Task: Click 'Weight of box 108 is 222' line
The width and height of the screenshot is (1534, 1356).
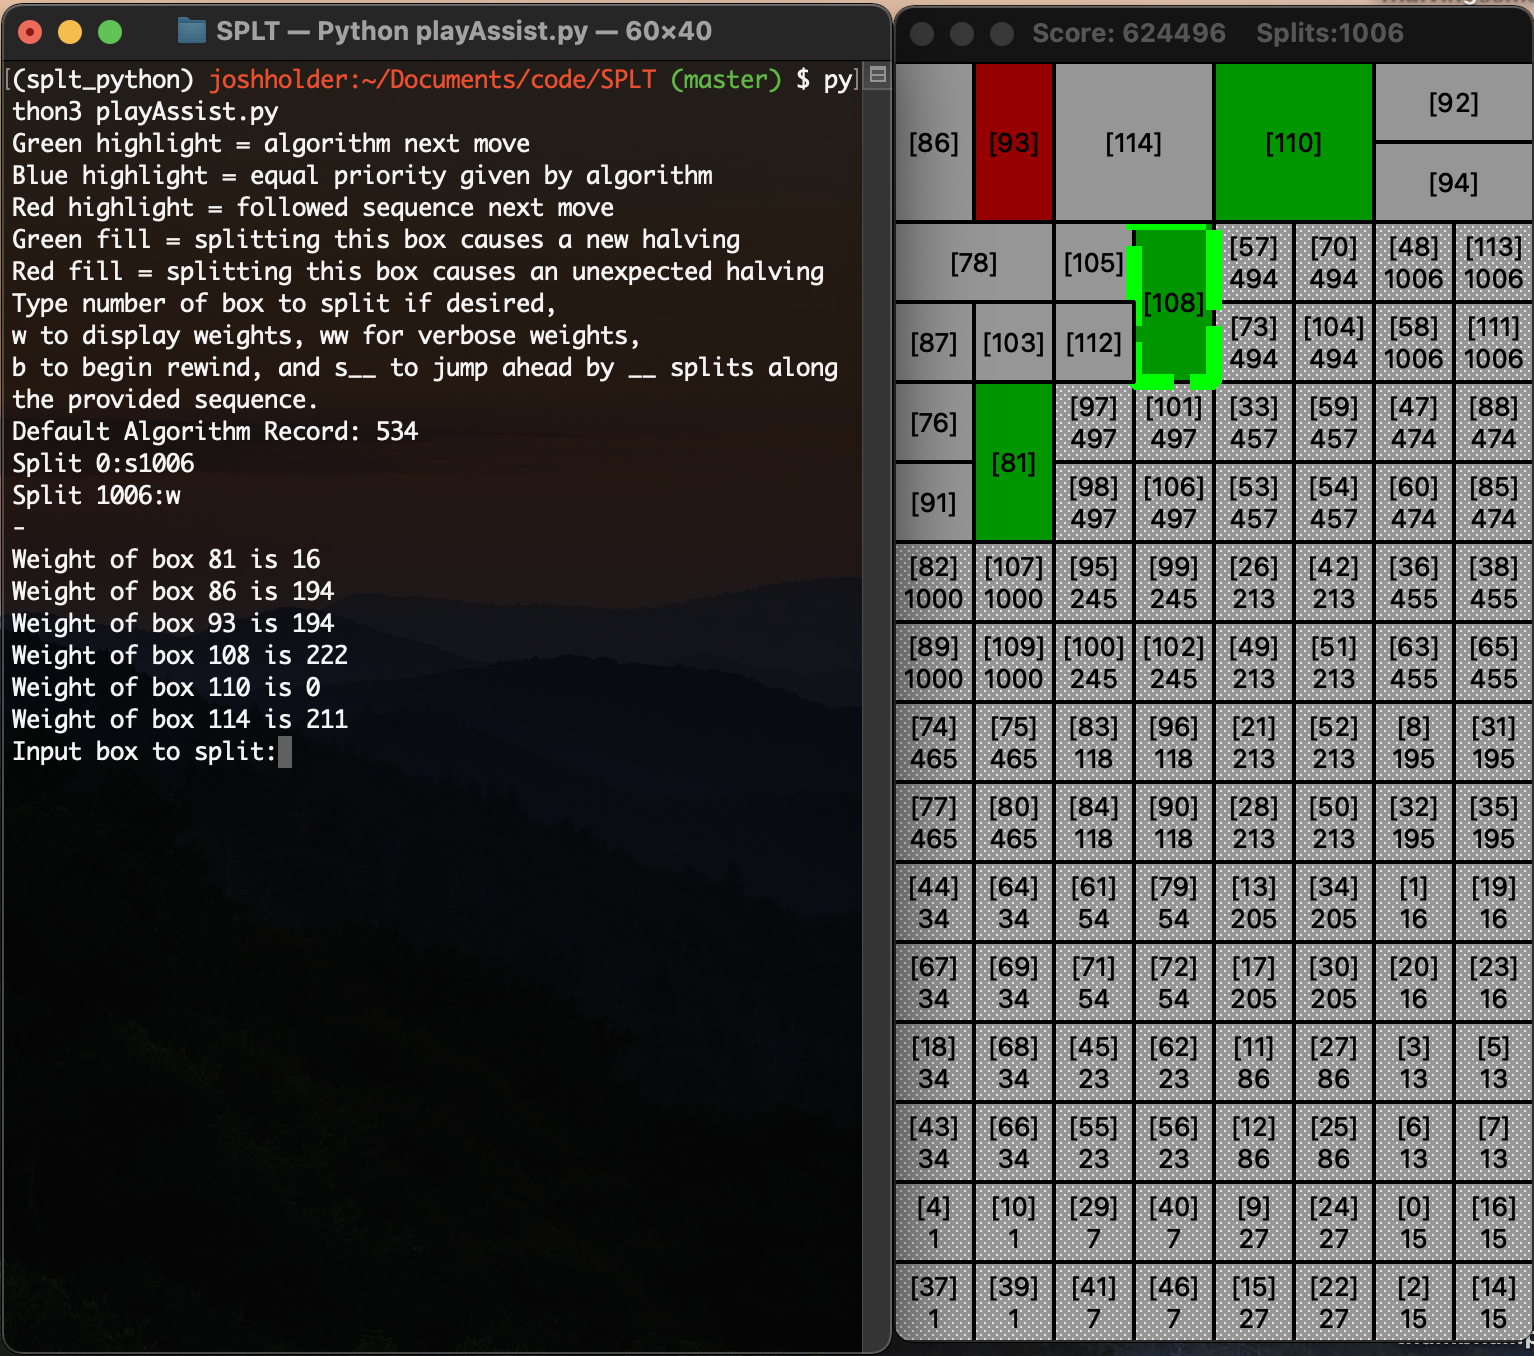Action: pyautogui.click(x=180, y=656)
